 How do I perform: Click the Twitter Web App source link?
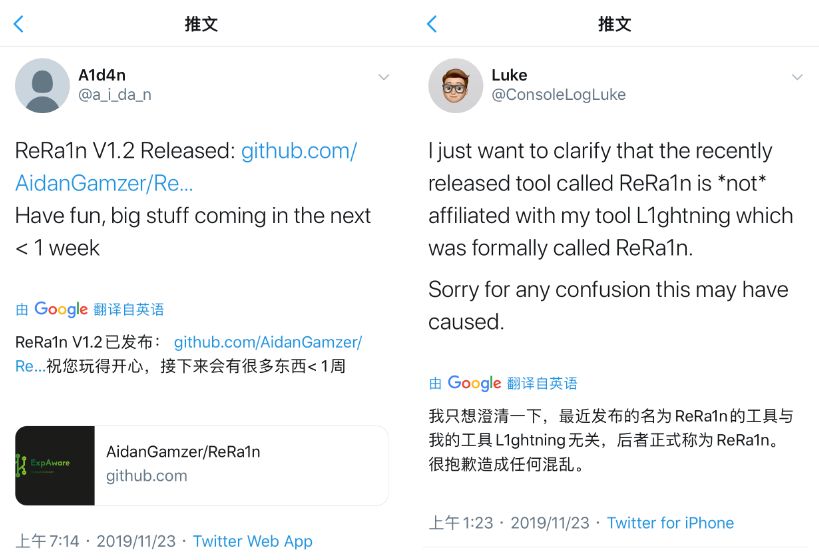pos(252,541)
